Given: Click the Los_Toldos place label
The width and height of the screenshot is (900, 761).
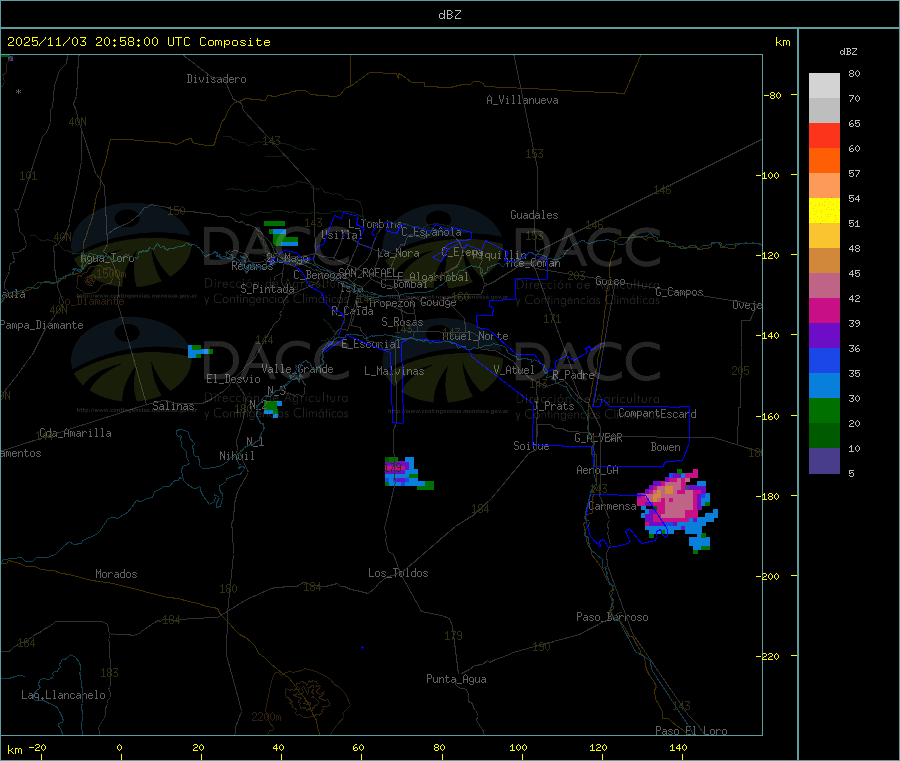Looking at the screenshot, I should [398, 573].
